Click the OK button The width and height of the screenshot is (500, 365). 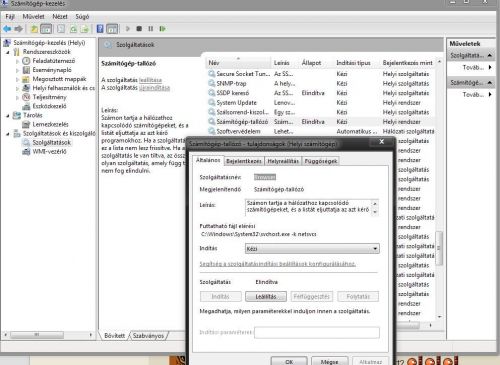(x=289, y=362)
